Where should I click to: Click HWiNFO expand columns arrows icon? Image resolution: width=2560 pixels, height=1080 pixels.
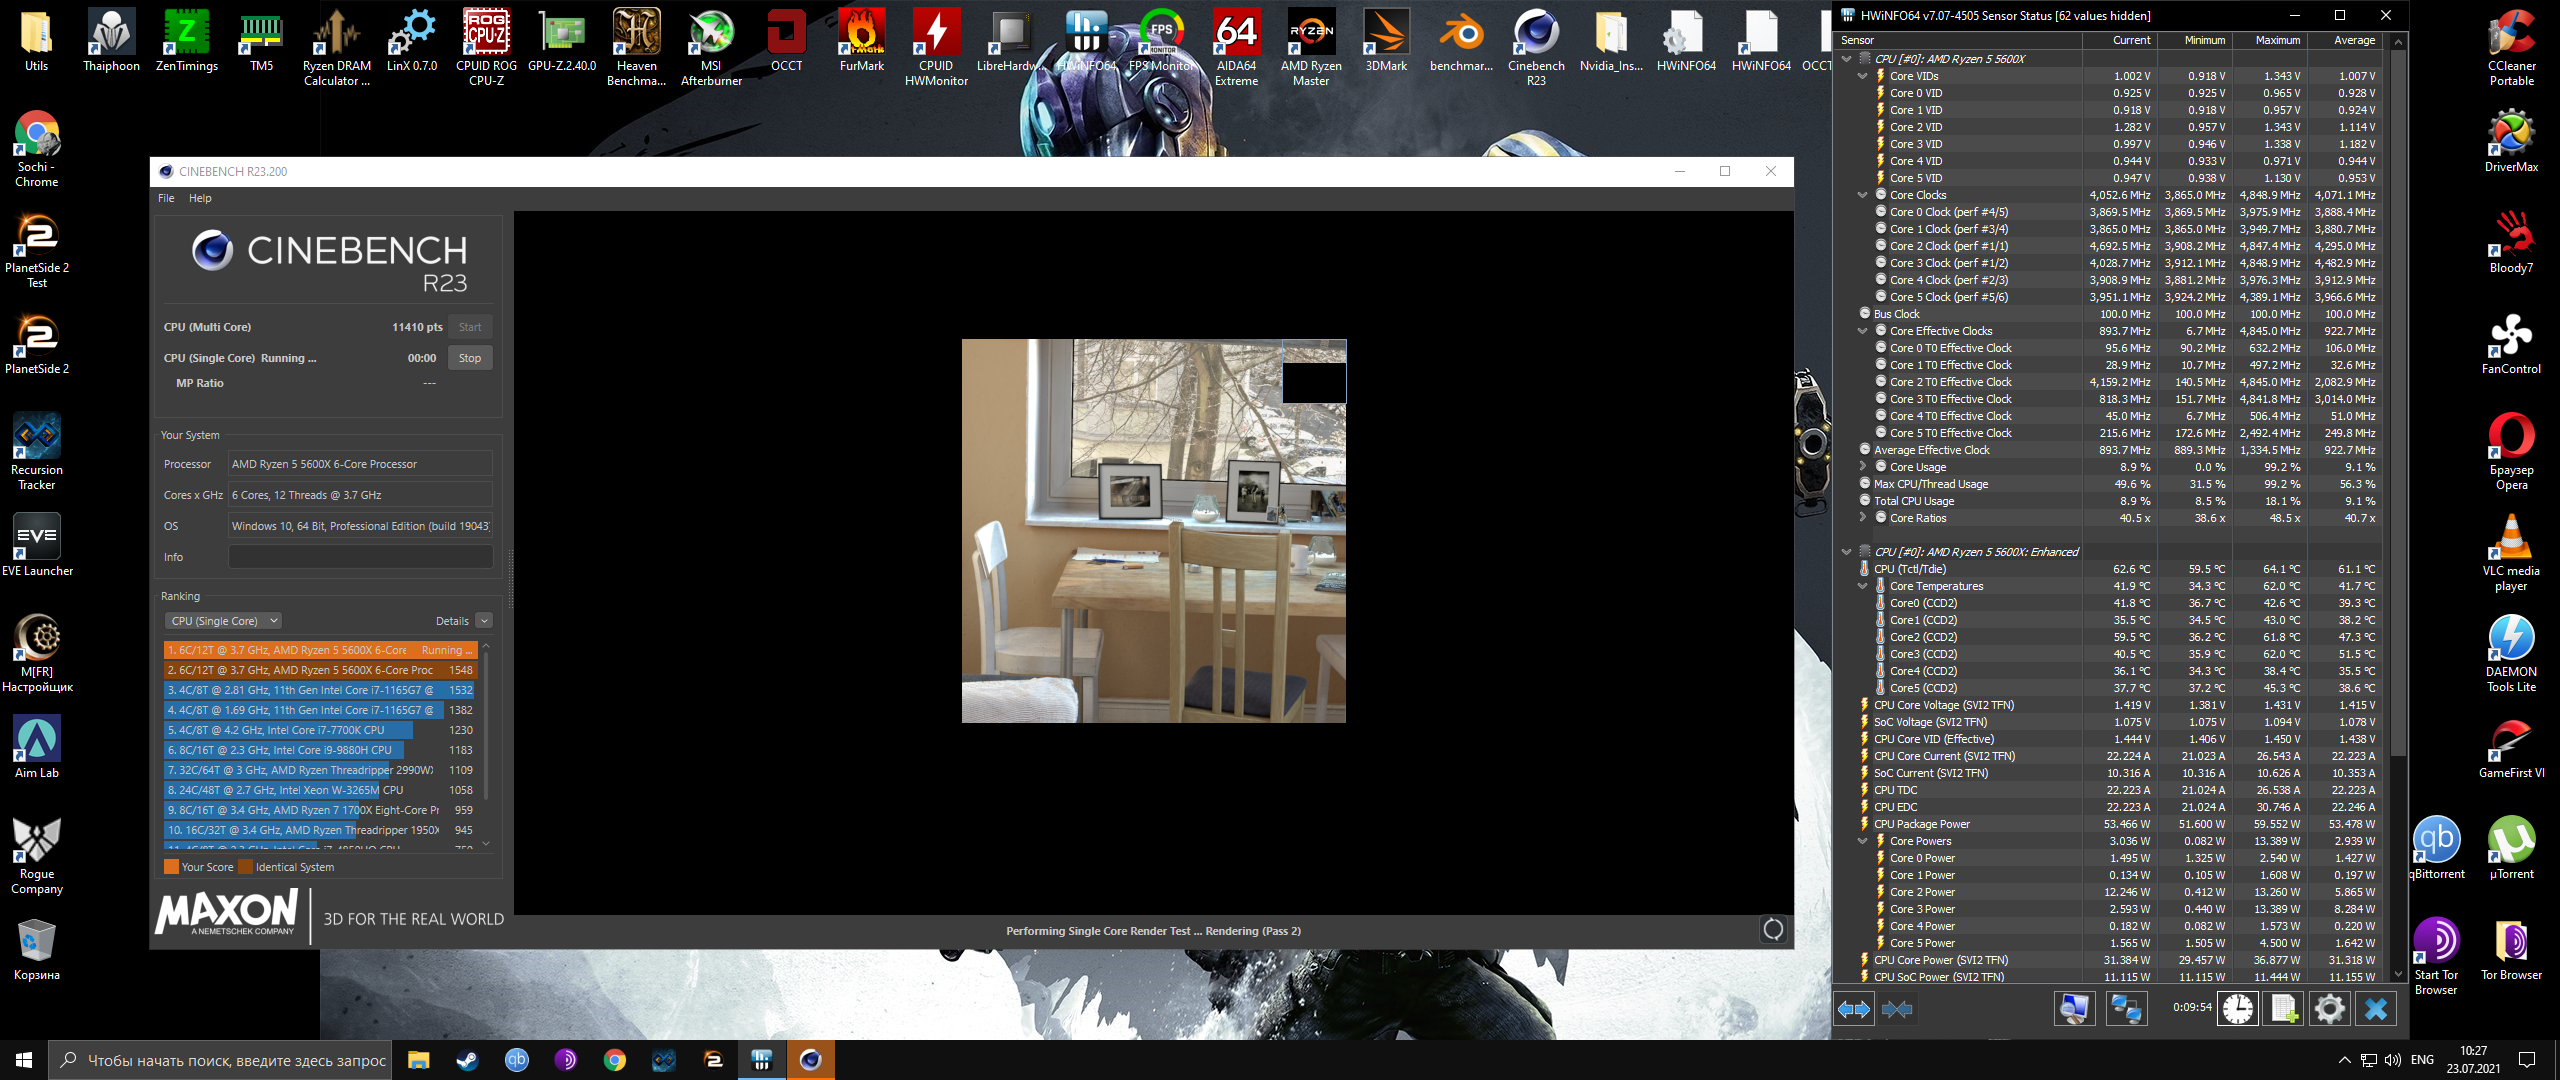(1853, 1009)
